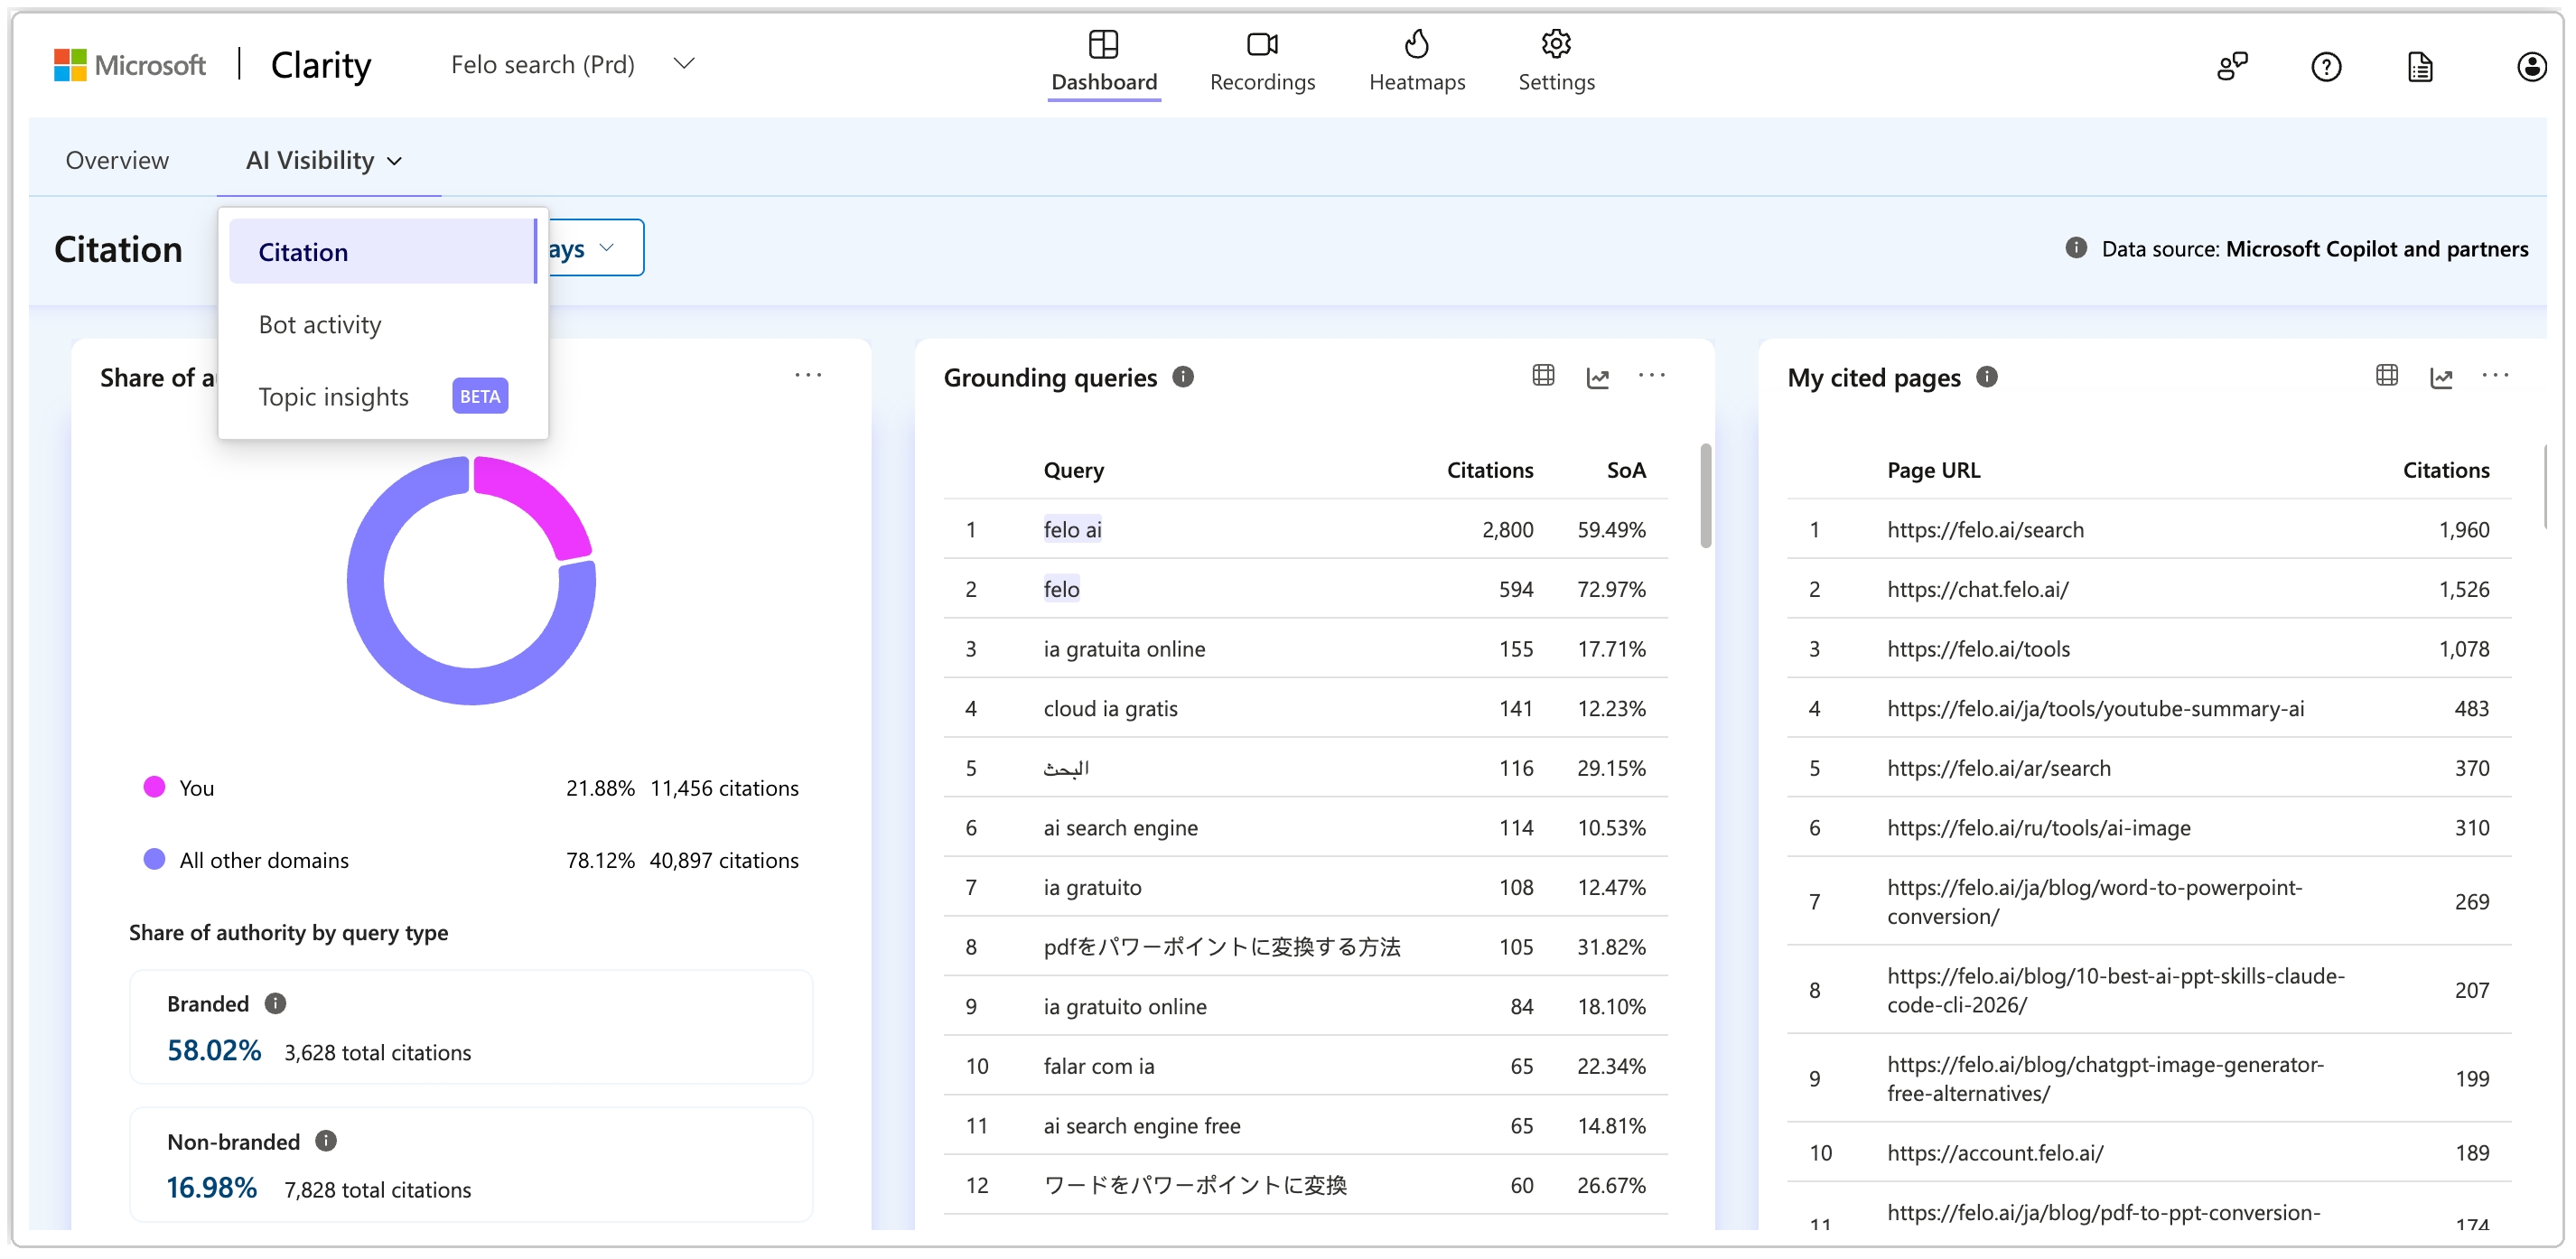
Task: Click the Data source info icon
Action: pos(2076,248)
